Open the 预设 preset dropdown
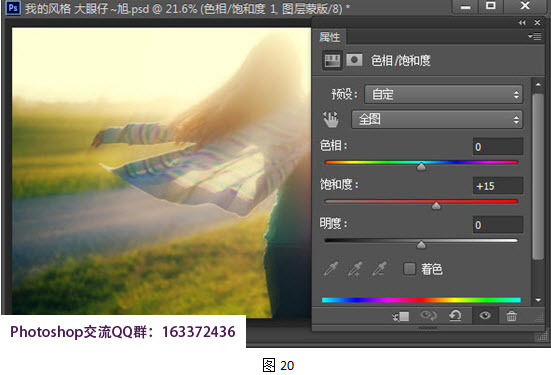 tap(443, 94)
